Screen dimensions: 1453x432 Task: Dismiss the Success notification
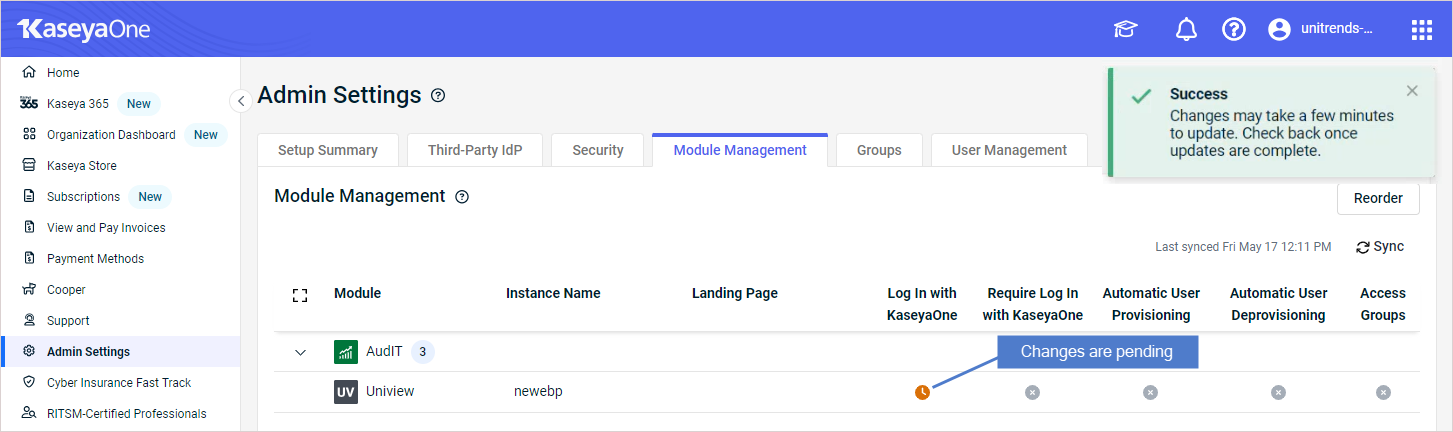[1412, 91]
